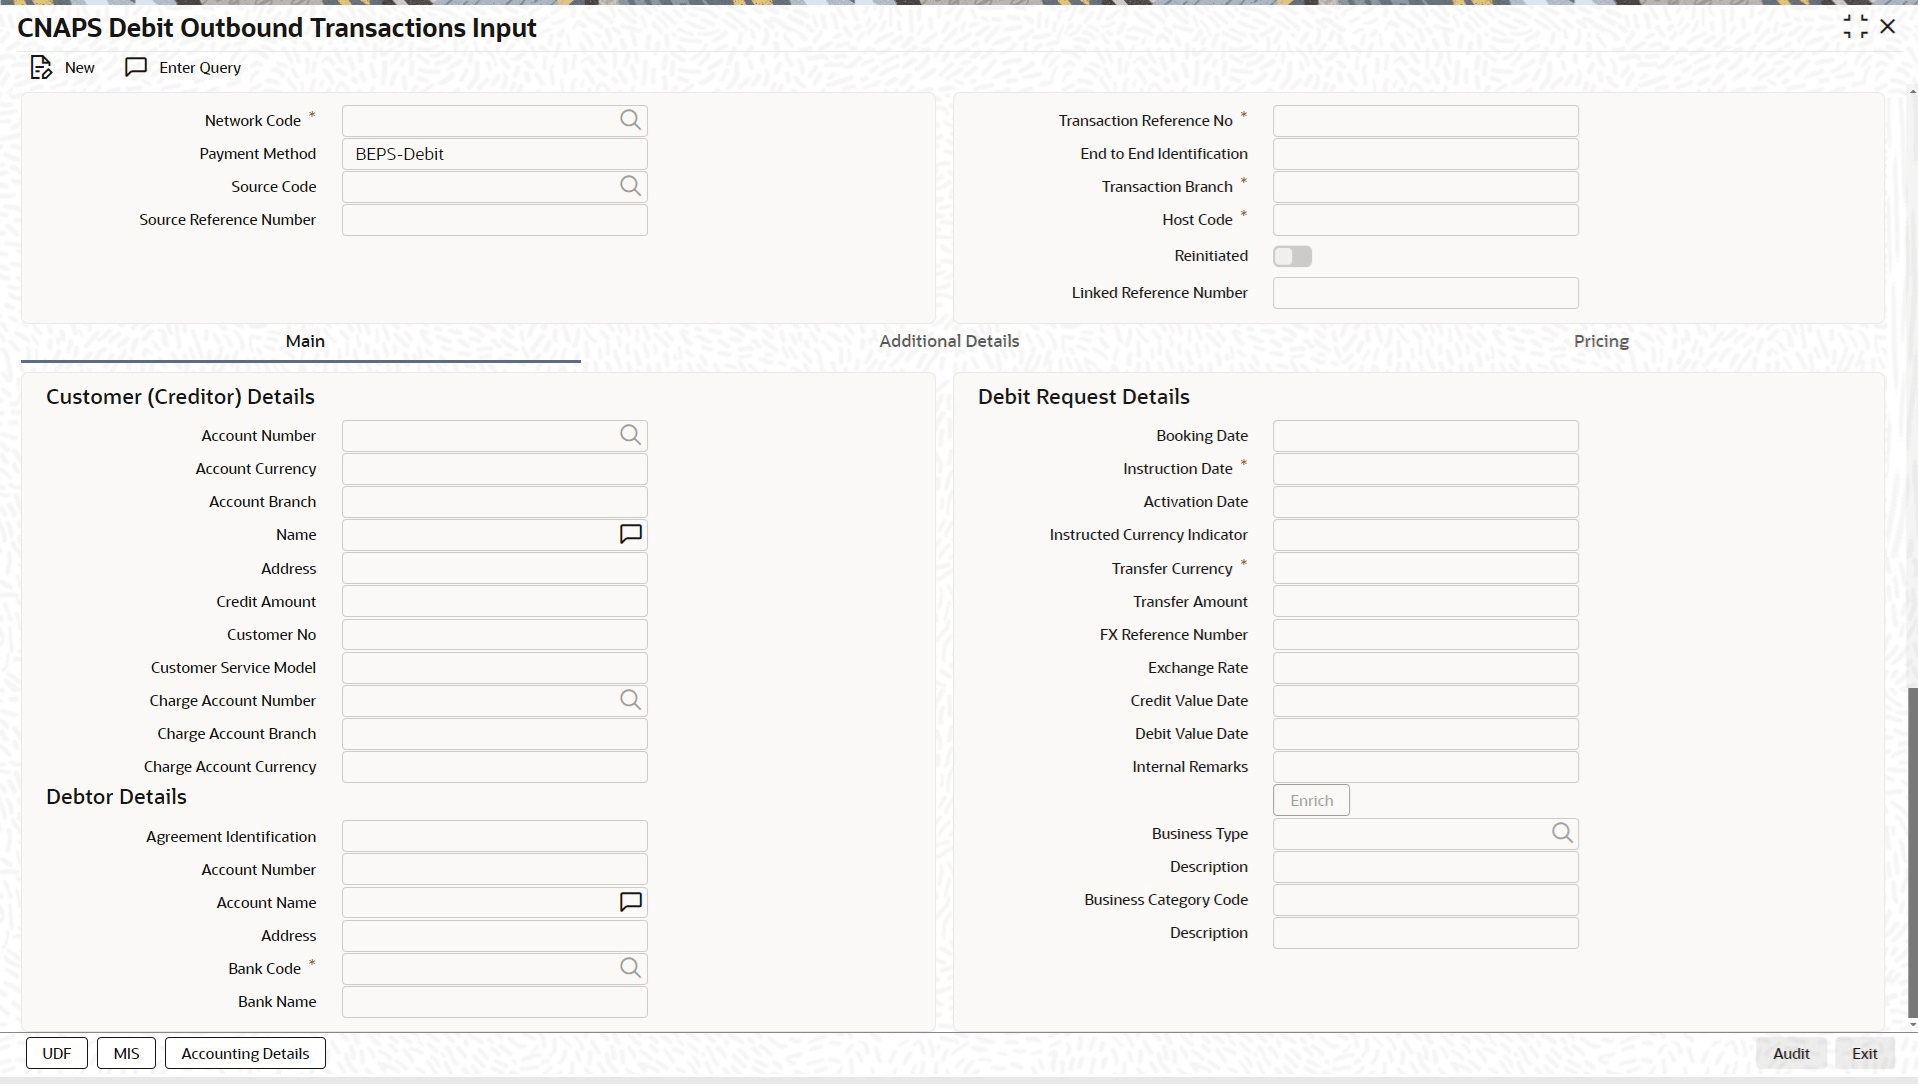Switch to the Pricing tab

click(1601, 342)
